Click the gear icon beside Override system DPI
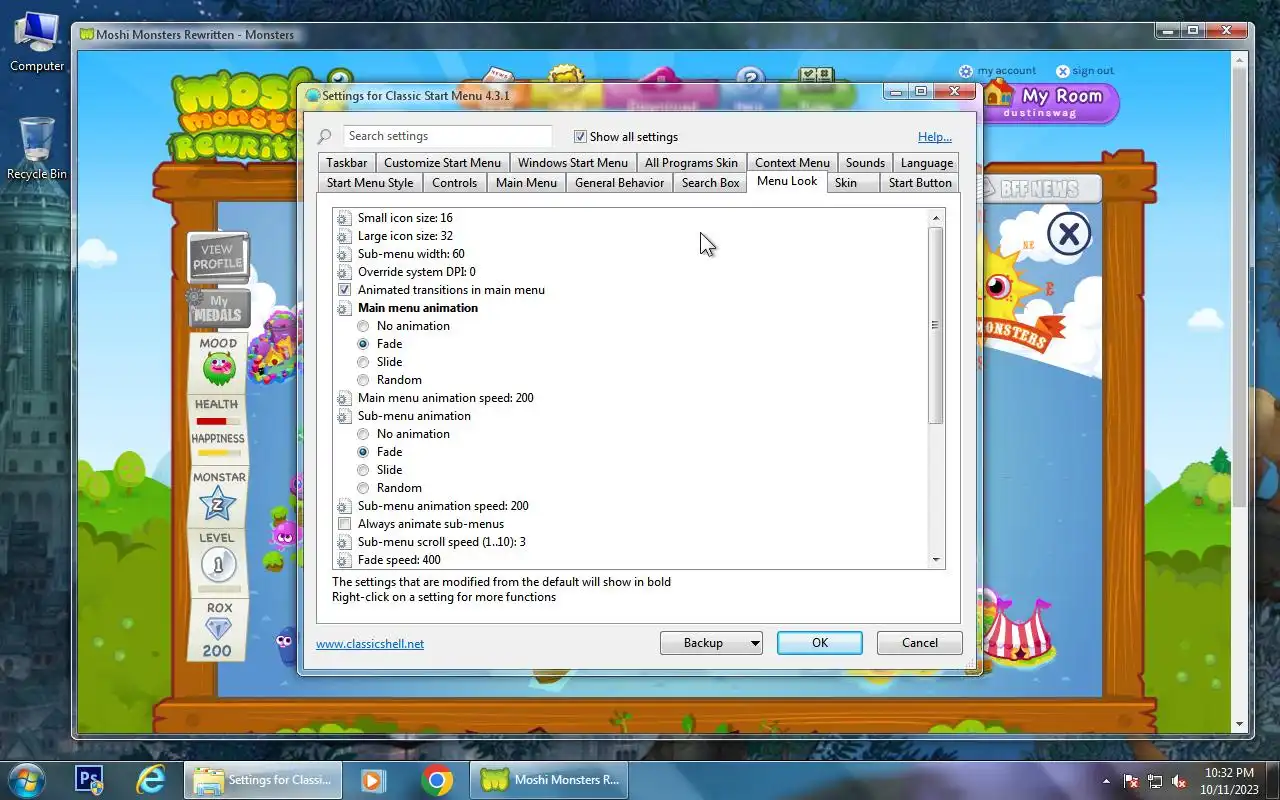This screenshot has width=1280, height=800. point(344,272)
